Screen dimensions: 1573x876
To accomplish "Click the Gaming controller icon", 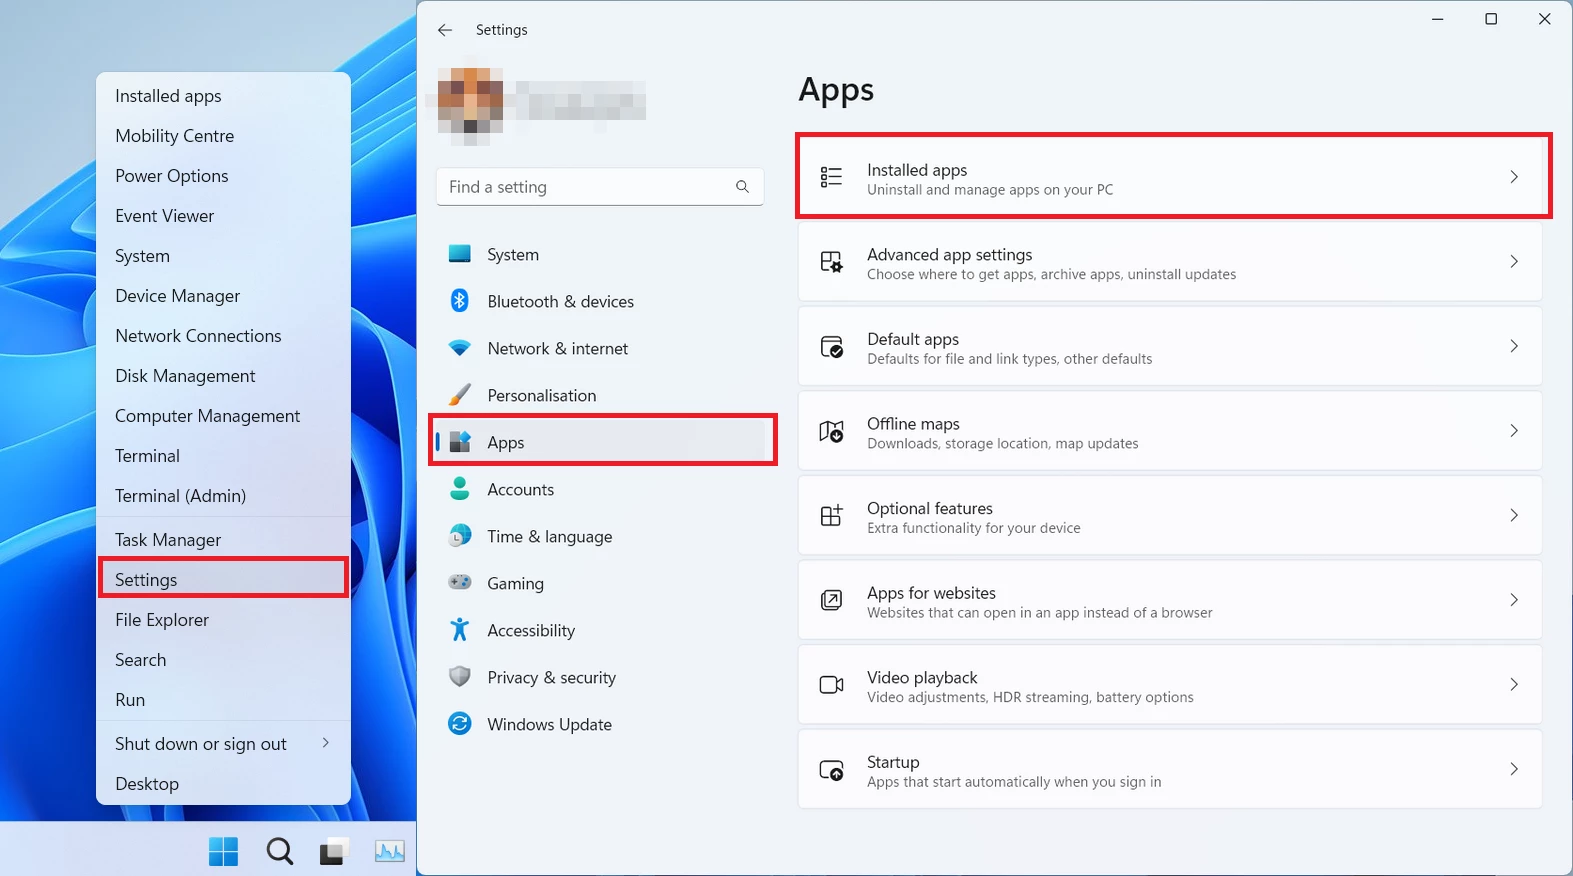I will pos(460,583).
